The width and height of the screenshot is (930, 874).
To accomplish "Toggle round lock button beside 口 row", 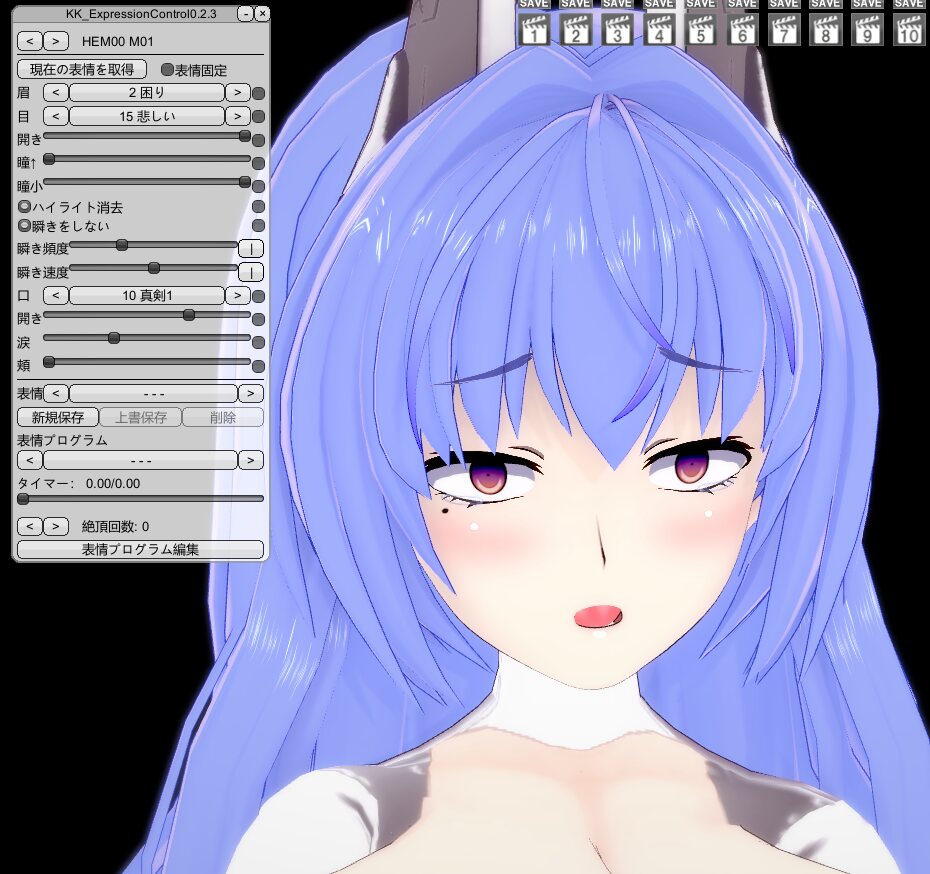I will 259,296.
